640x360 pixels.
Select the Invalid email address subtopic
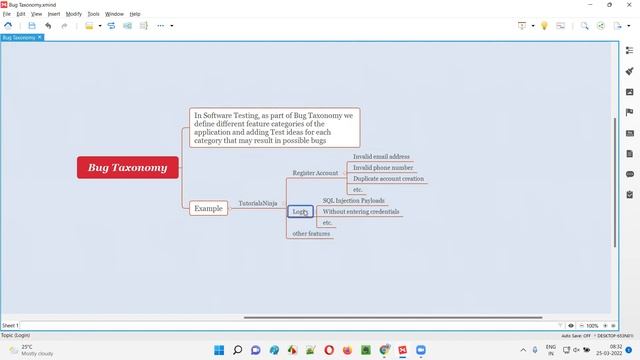(381, 156)
